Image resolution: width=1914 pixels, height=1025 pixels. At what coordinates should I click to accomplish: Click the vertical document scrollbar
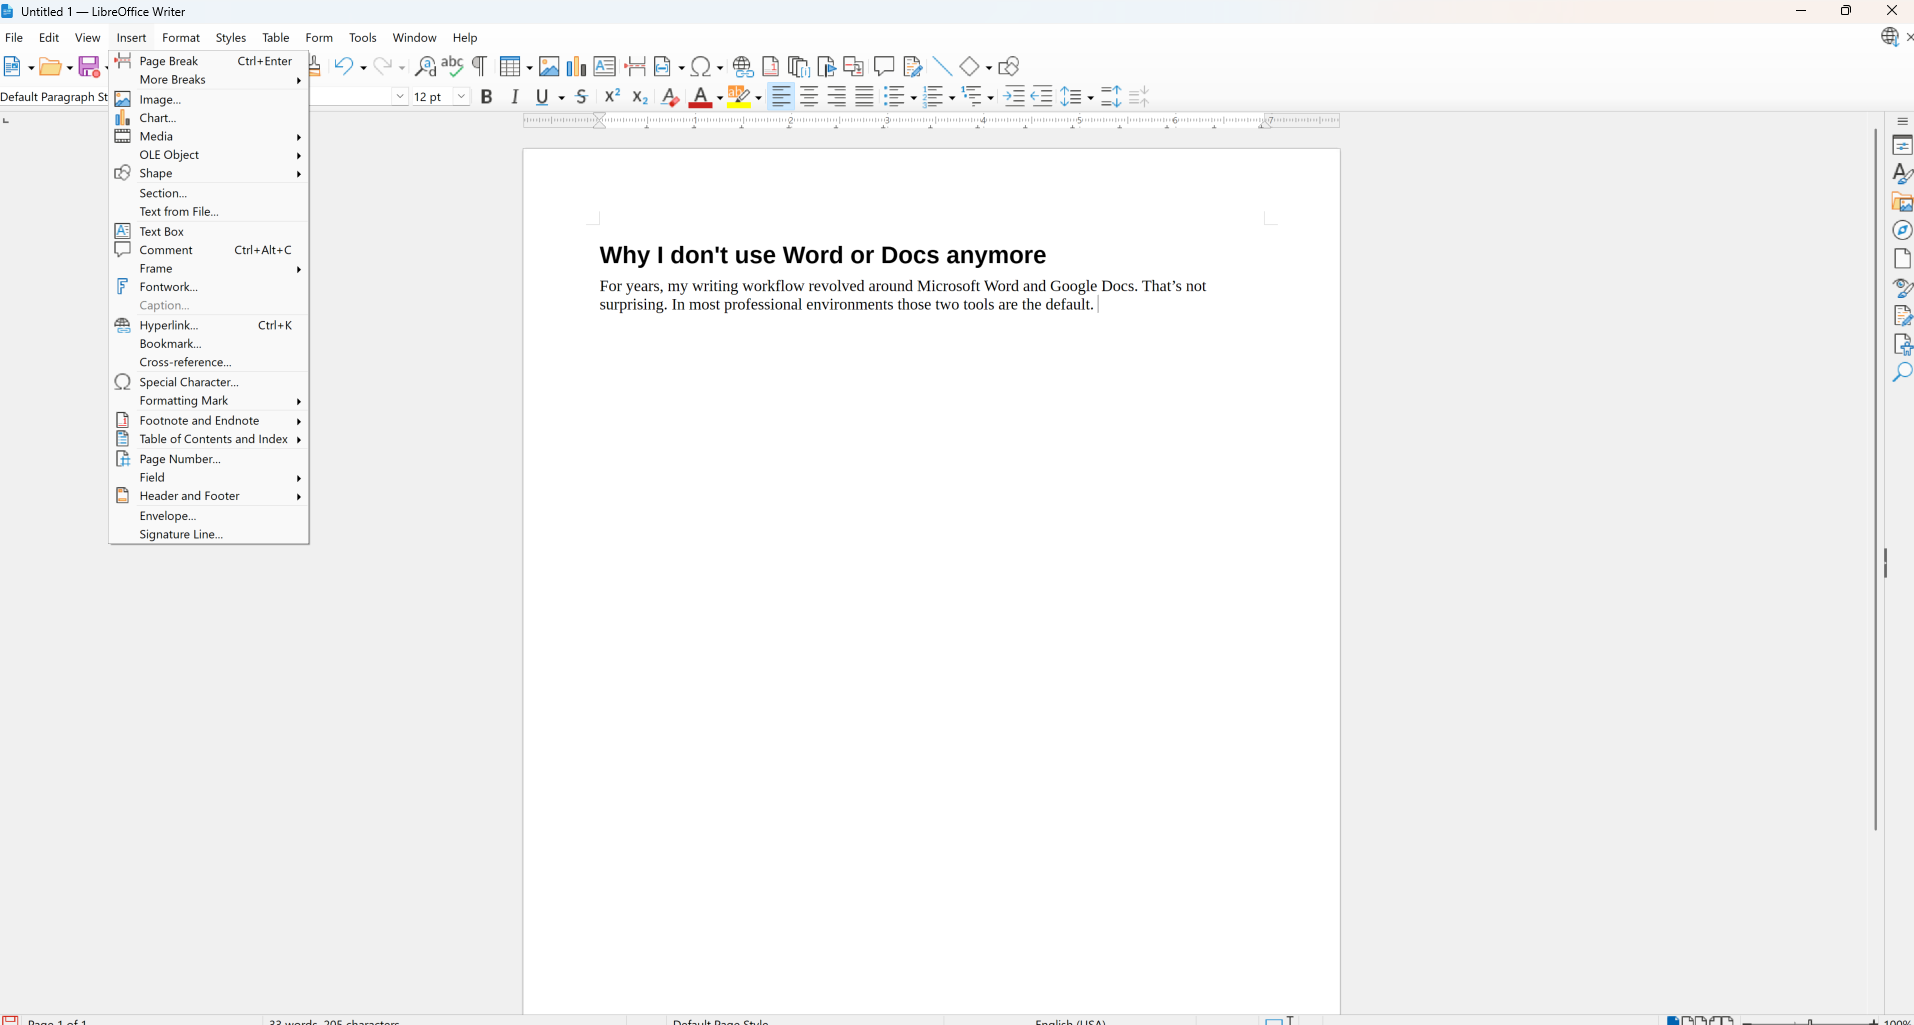(1876, 479)
